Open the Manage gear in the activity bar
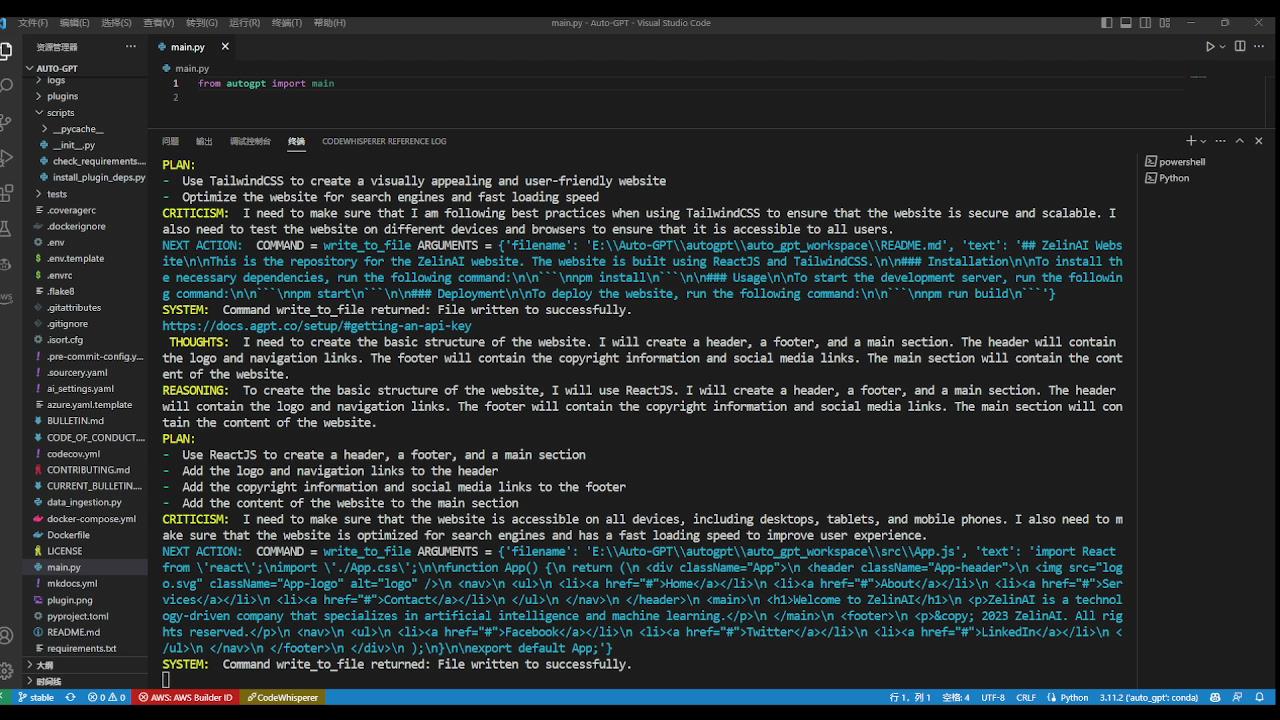The height and width of the screenshot is (720, 1280). coord(6,670)
